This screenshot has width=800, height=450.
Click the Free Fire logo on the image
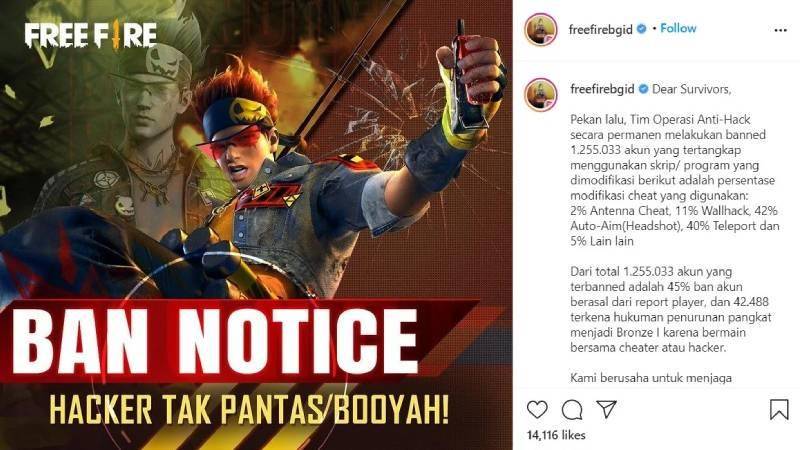tap(91, 35)
